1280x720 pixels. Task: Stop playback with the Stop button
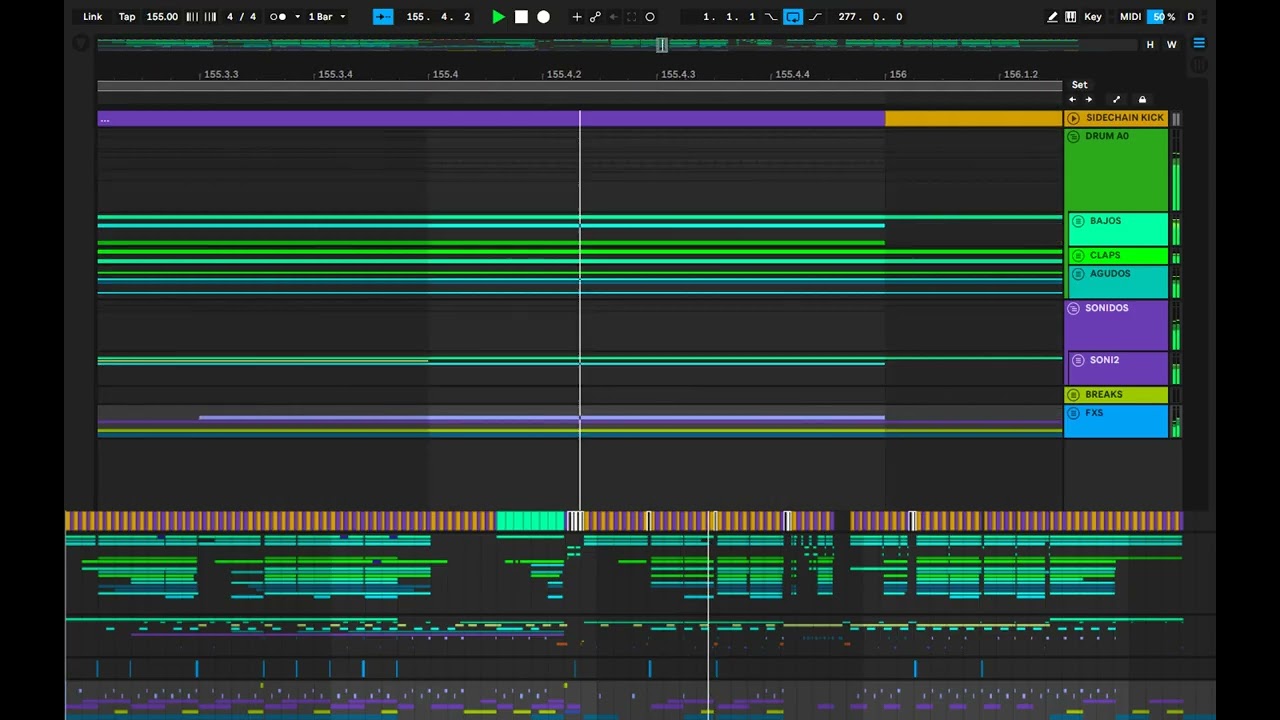pyautogui.click(x=521, y=17)
